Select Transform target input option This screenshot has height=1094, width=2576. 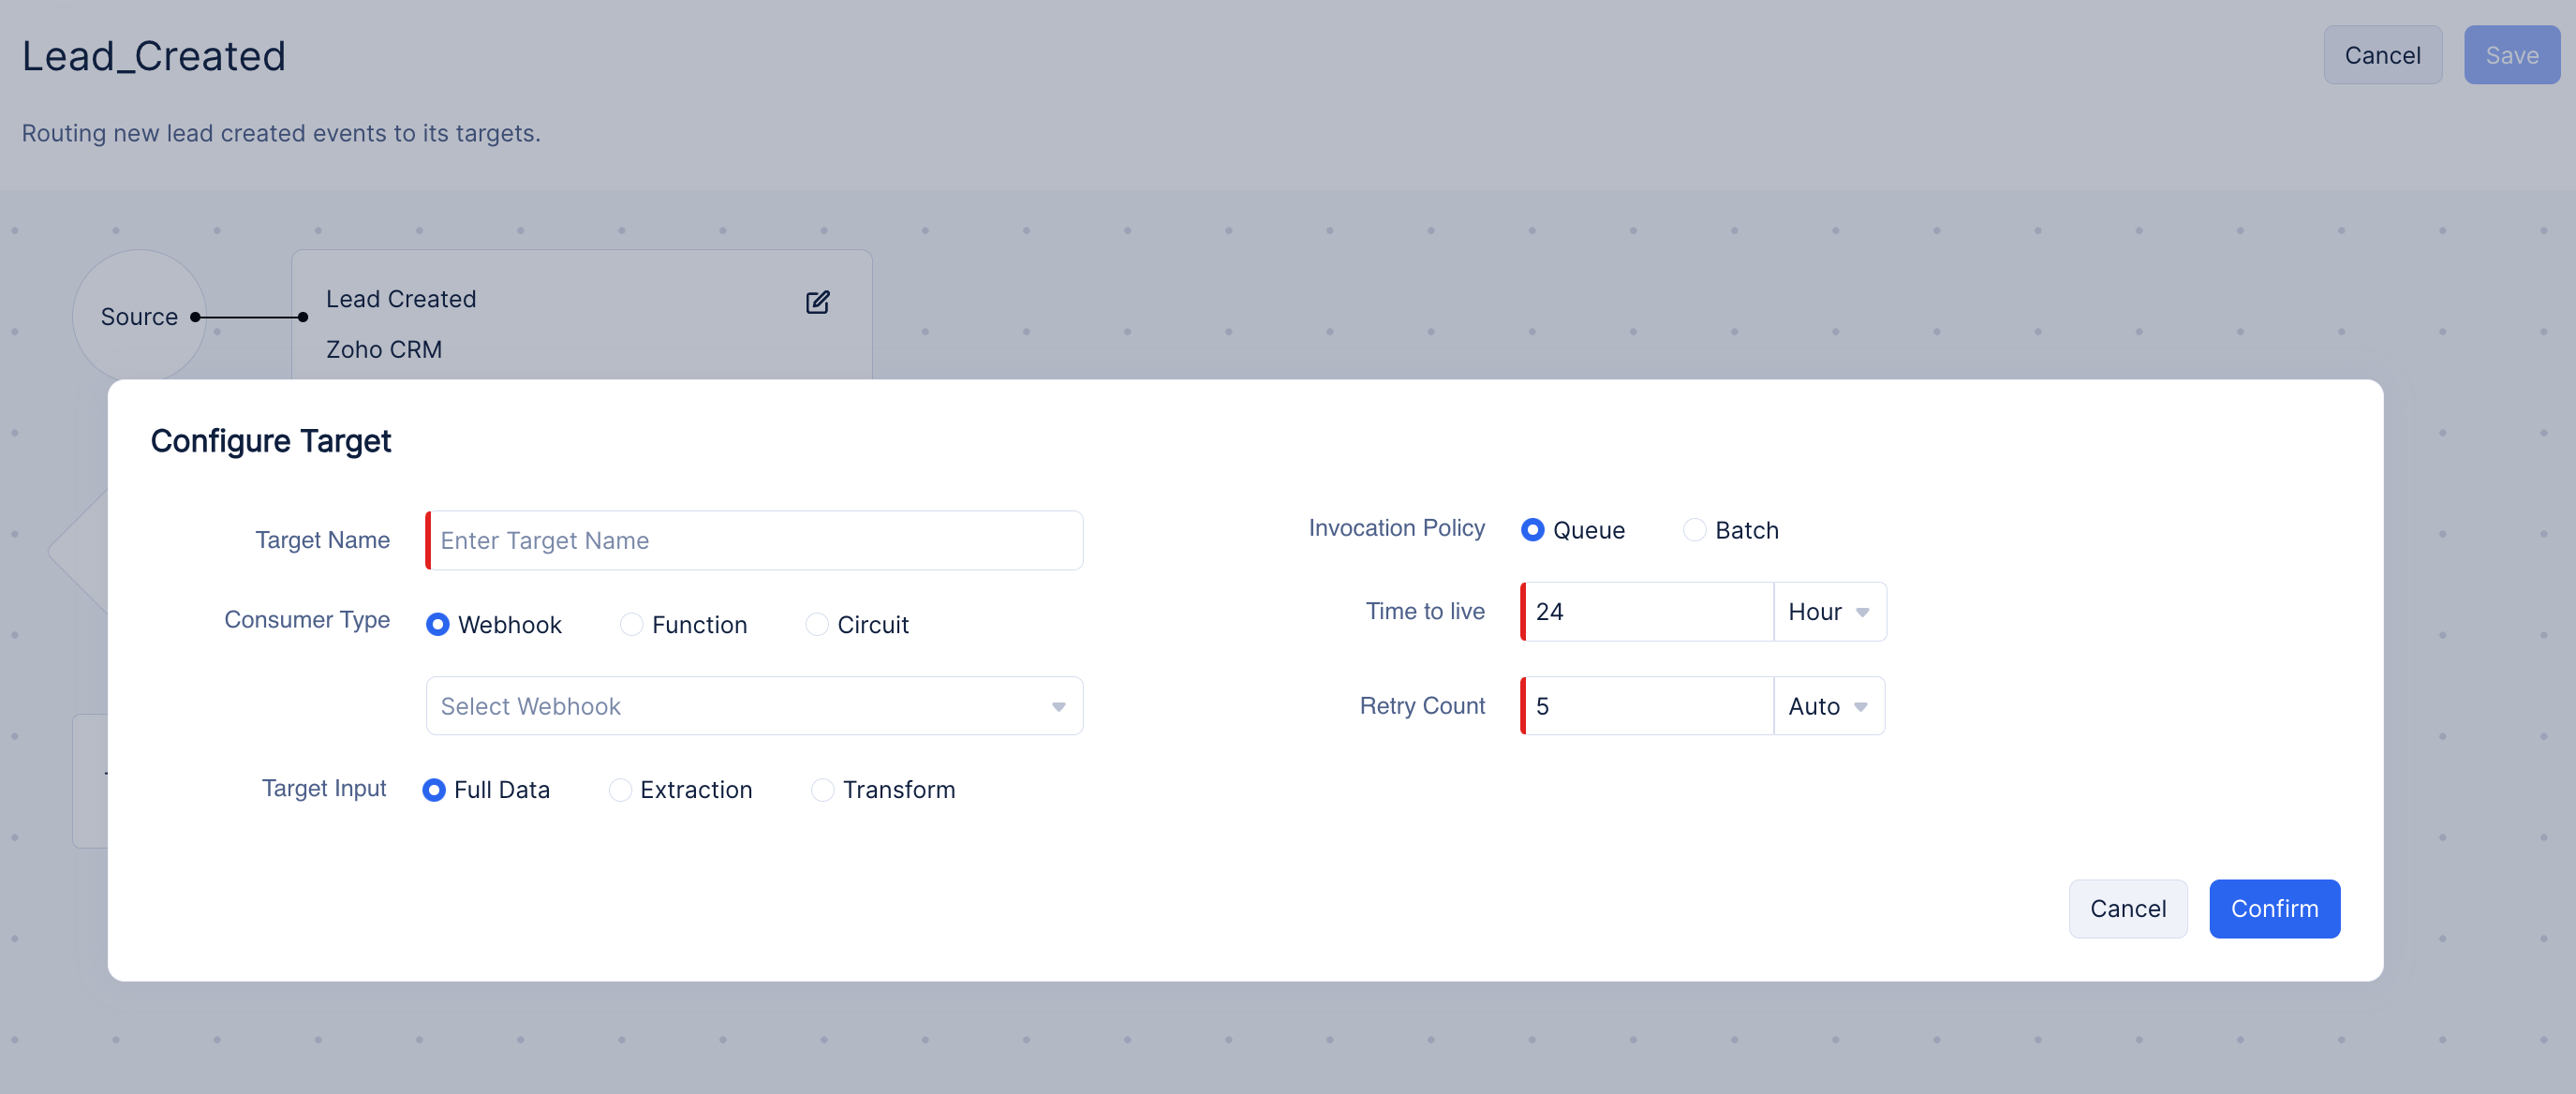point(822,789)
